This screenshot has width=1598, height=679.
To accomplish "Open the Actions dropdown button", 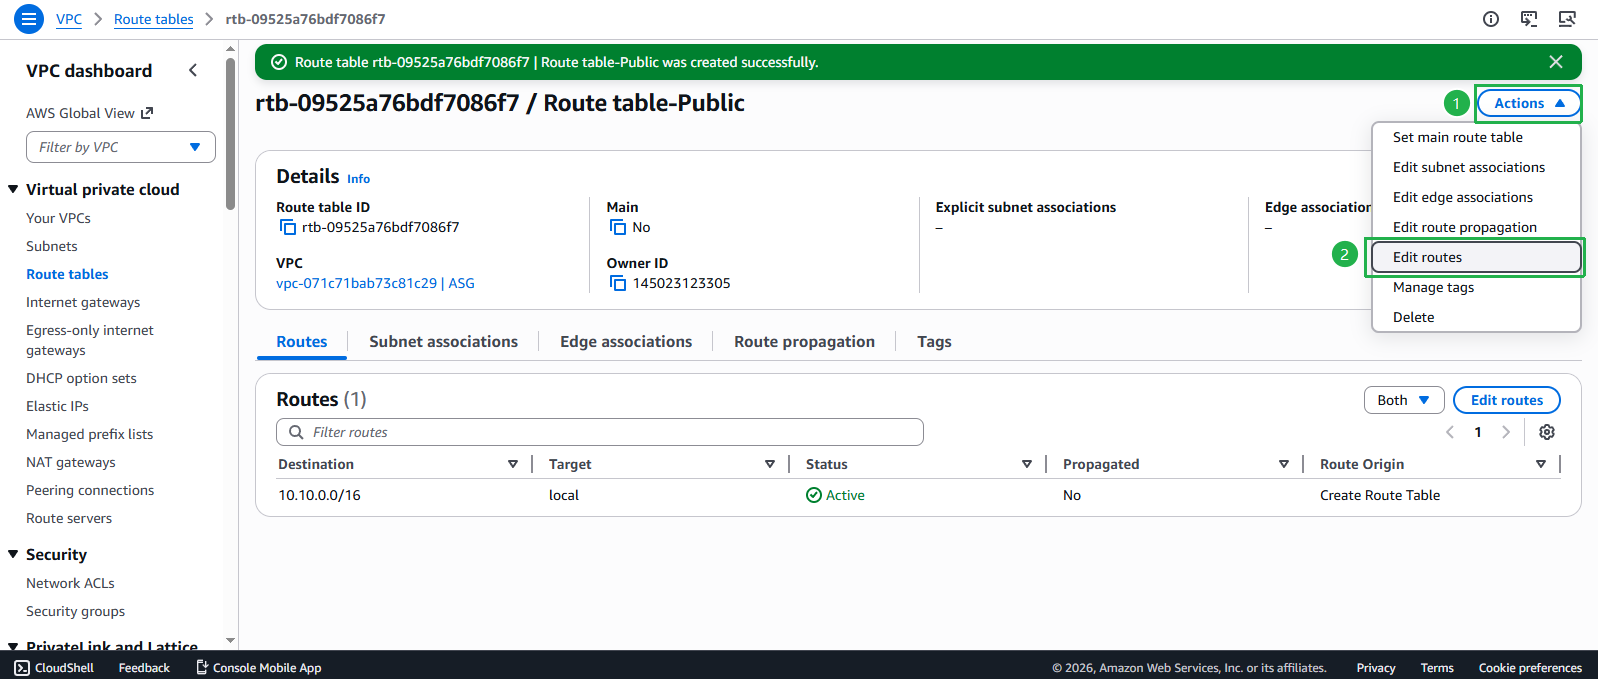I will point(1529,103).
